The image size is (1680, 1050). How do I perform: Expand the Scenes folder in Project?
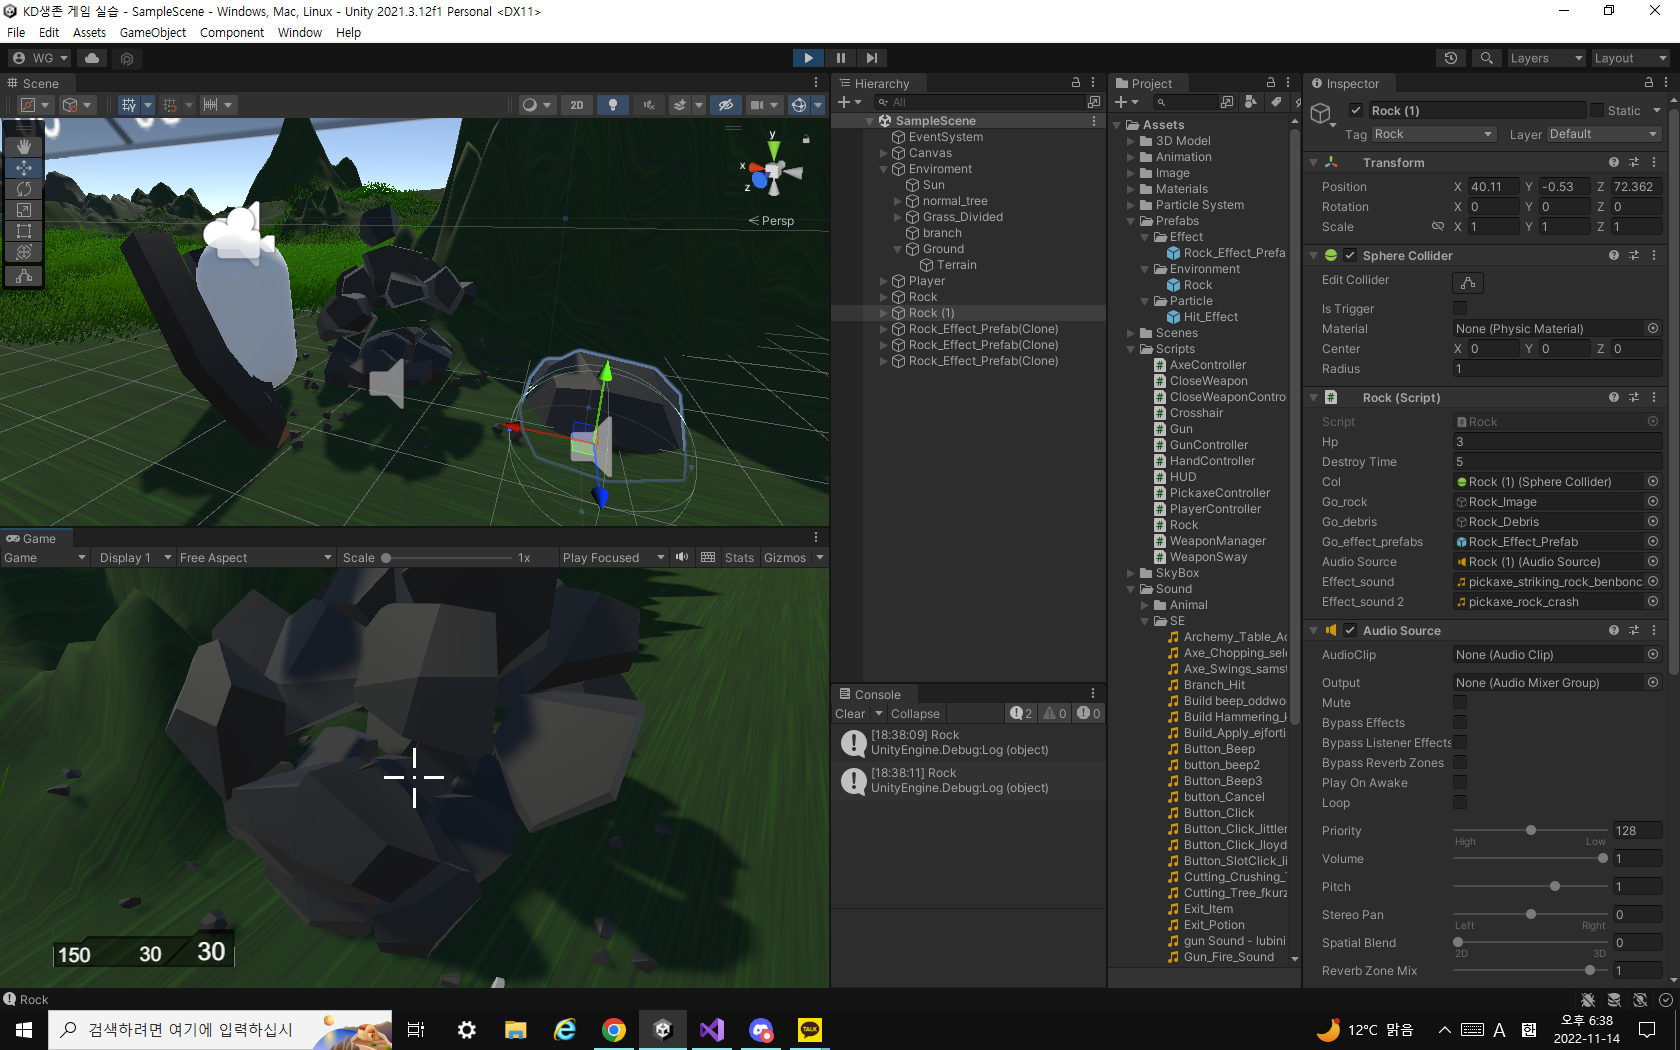(x=1131, y=333)
